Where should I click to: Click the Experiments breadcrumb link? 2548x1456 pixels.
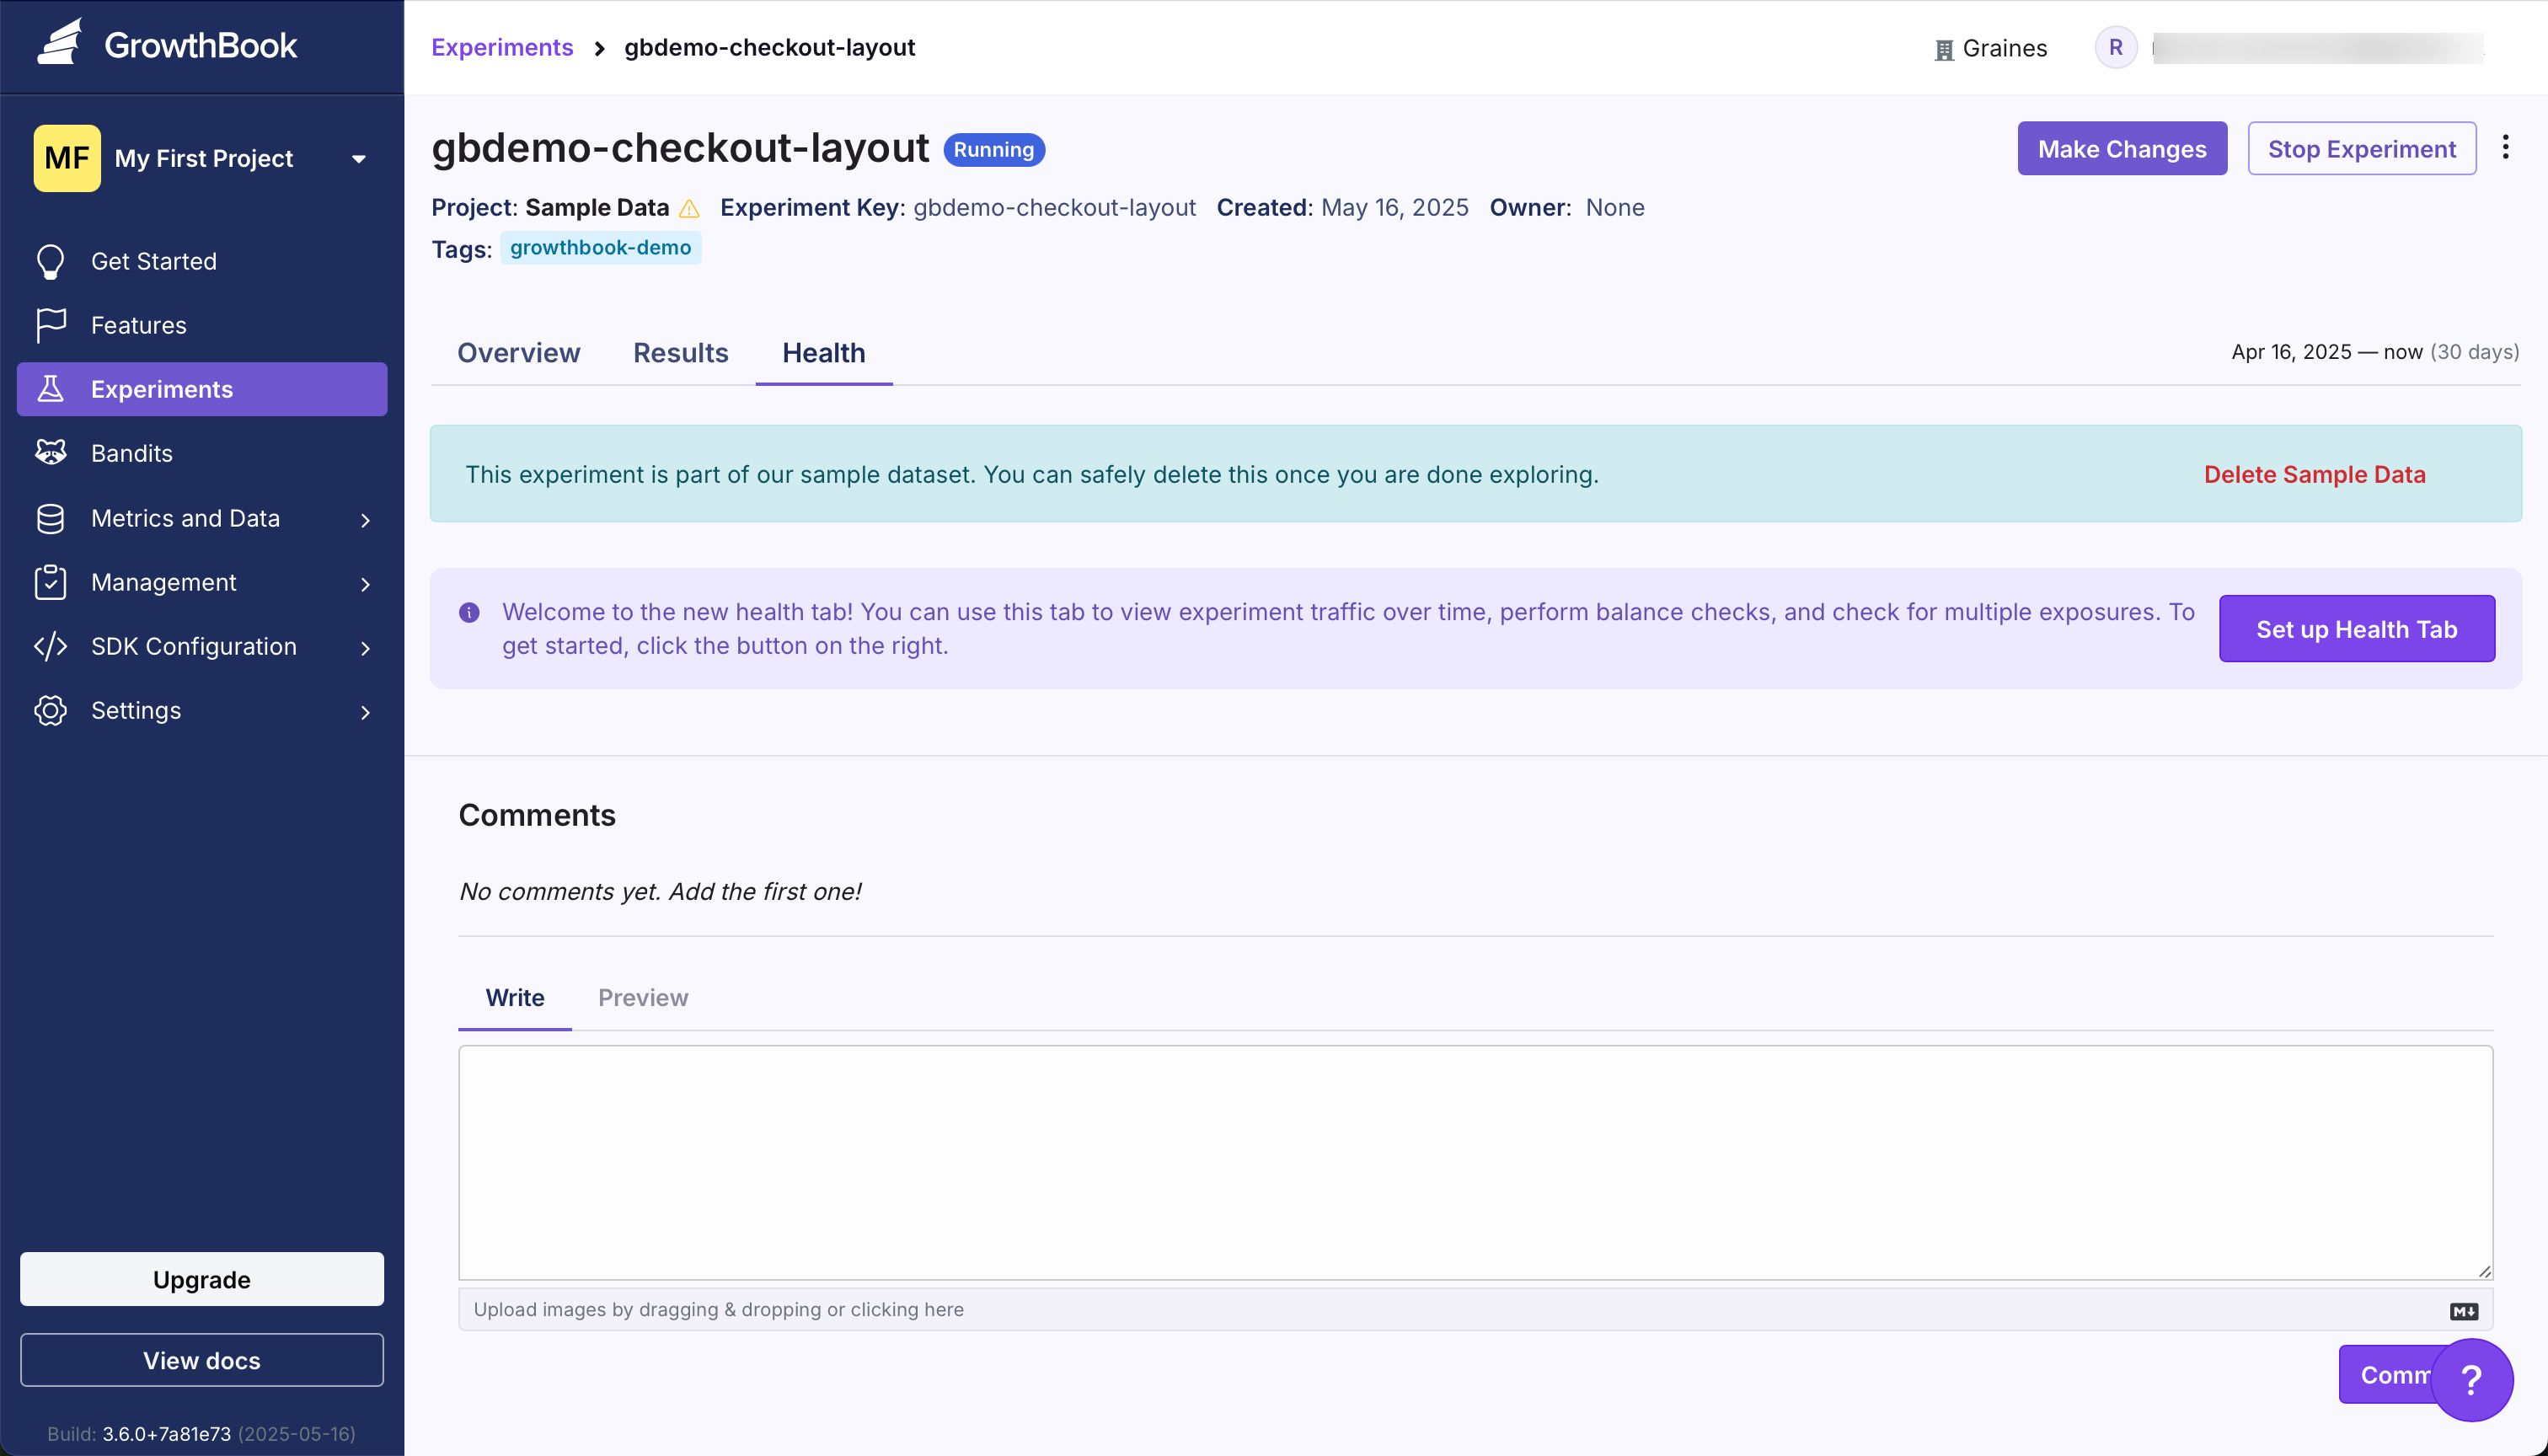(502, 47)
